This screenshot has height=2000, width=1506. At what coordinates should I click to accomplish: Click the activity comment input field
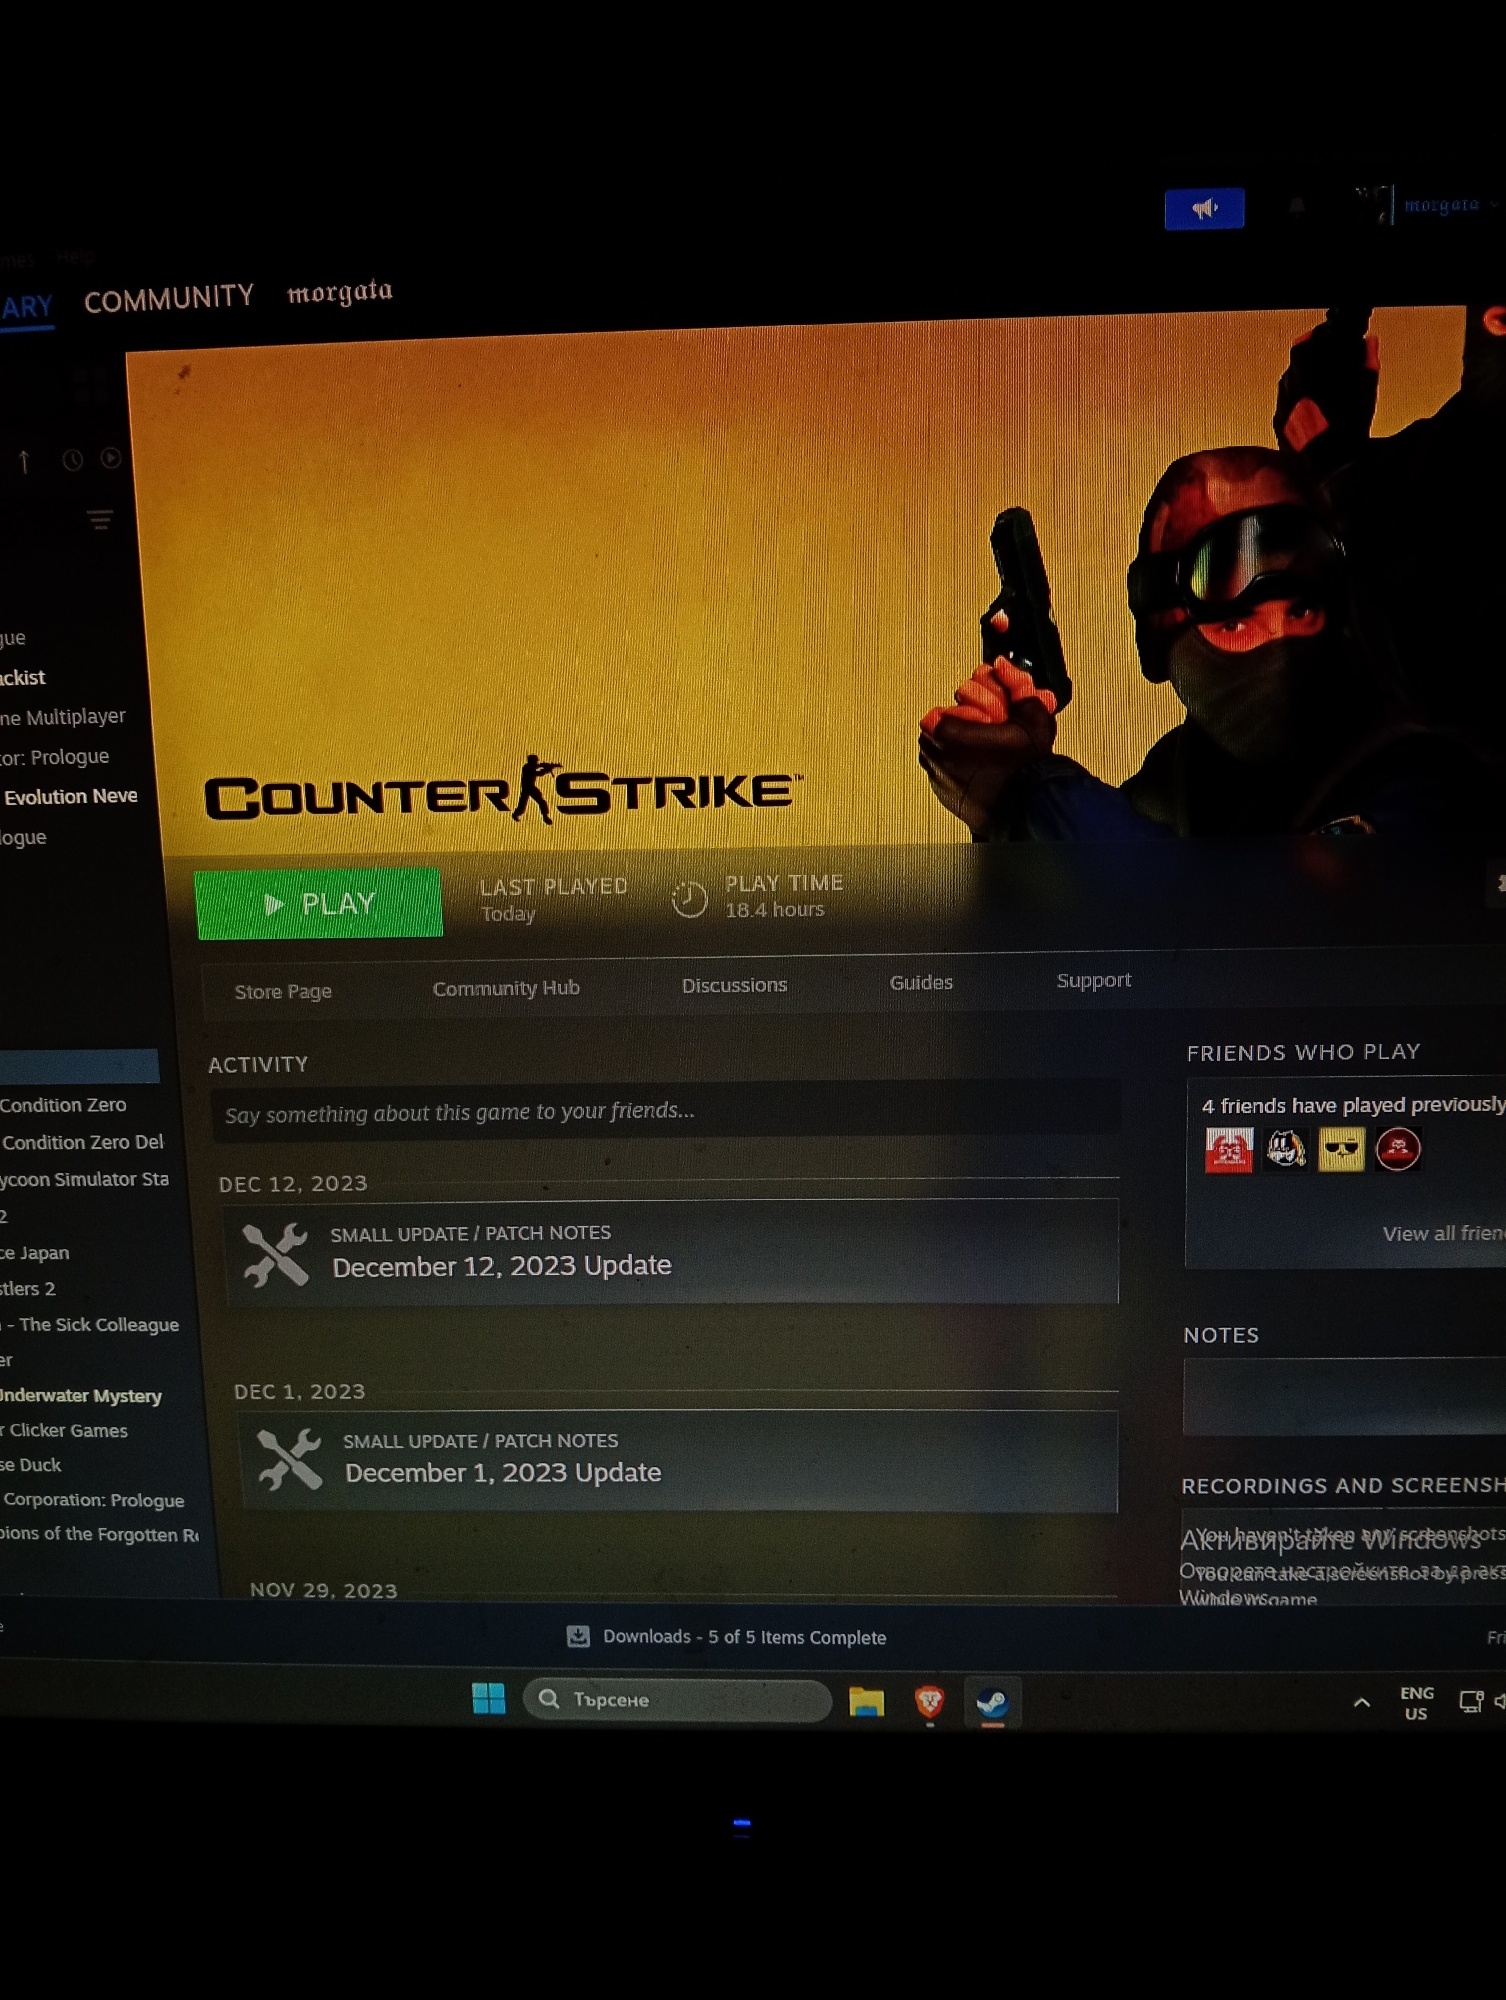point(665,1112)
